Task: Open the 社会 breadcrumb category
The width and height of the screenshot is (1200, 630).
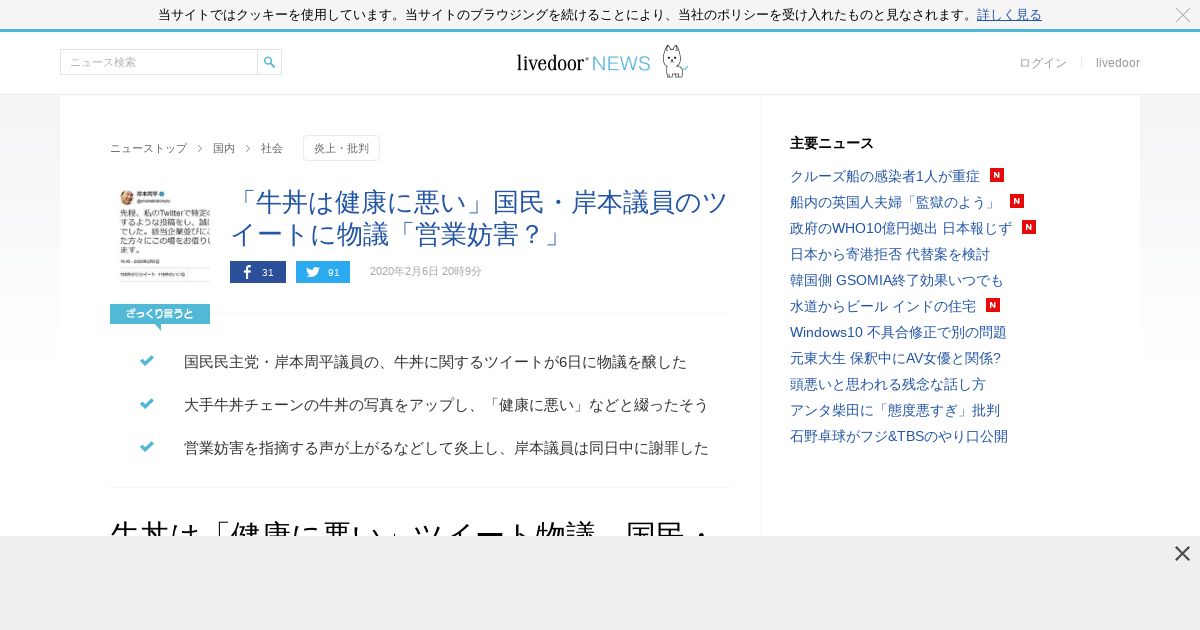Action: [272, 148]
